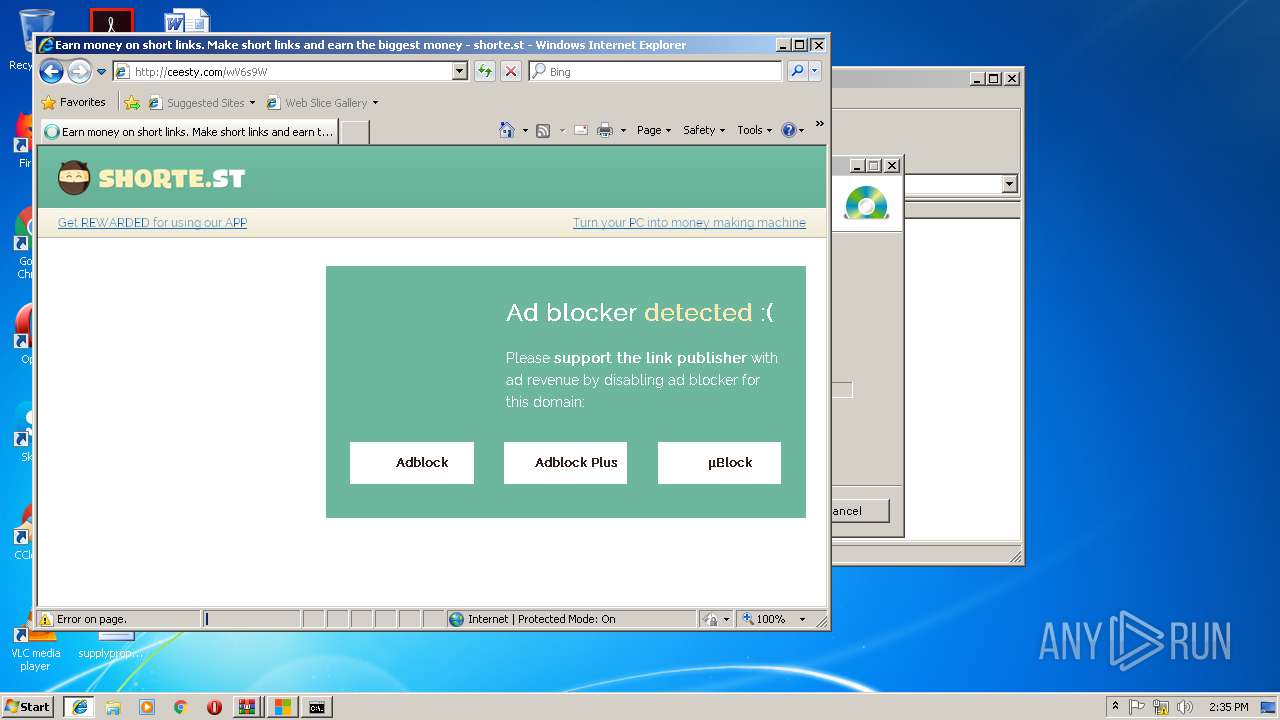The image size is (1280, 720).
Task: Click the Print icon
Action: coord(605,130)
